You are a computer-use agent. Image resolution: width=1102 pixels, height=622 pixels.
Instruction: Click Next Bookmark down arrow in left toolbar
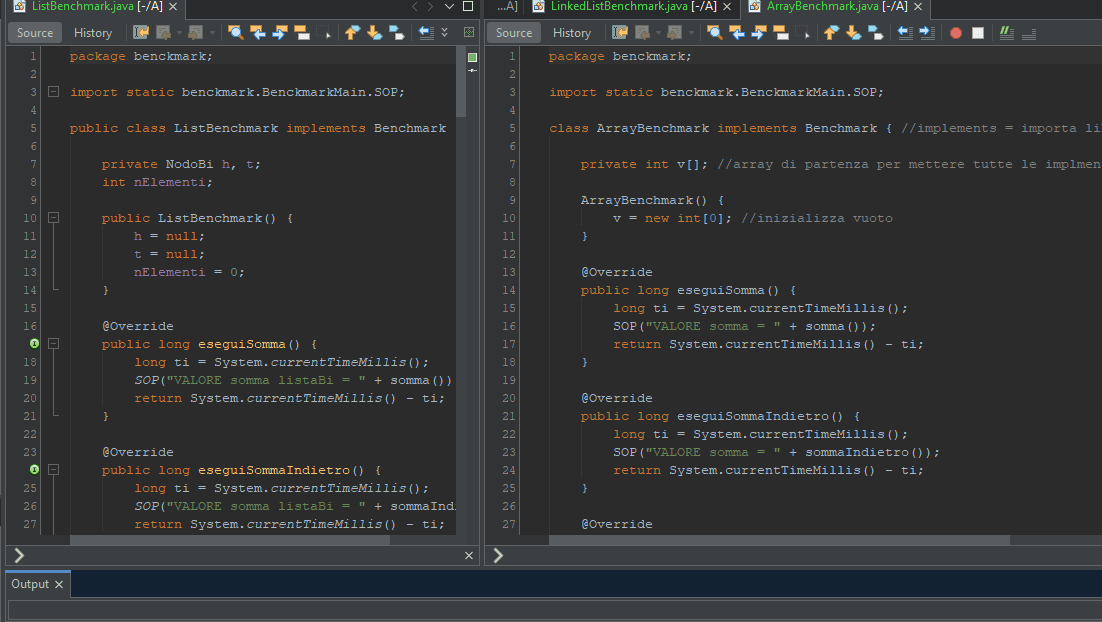pyautogui.click(x=375, y=32)
